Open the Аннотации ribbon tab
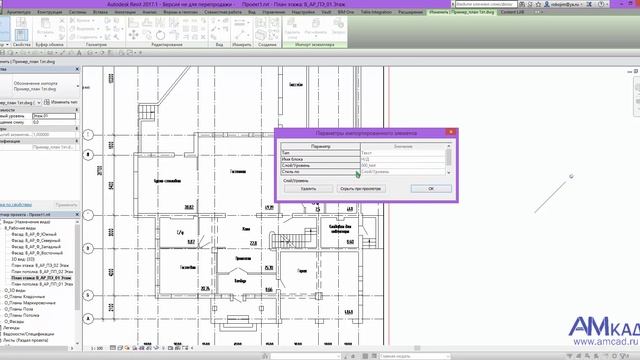This screenshot has width=640, height=360. coord(125,12)
